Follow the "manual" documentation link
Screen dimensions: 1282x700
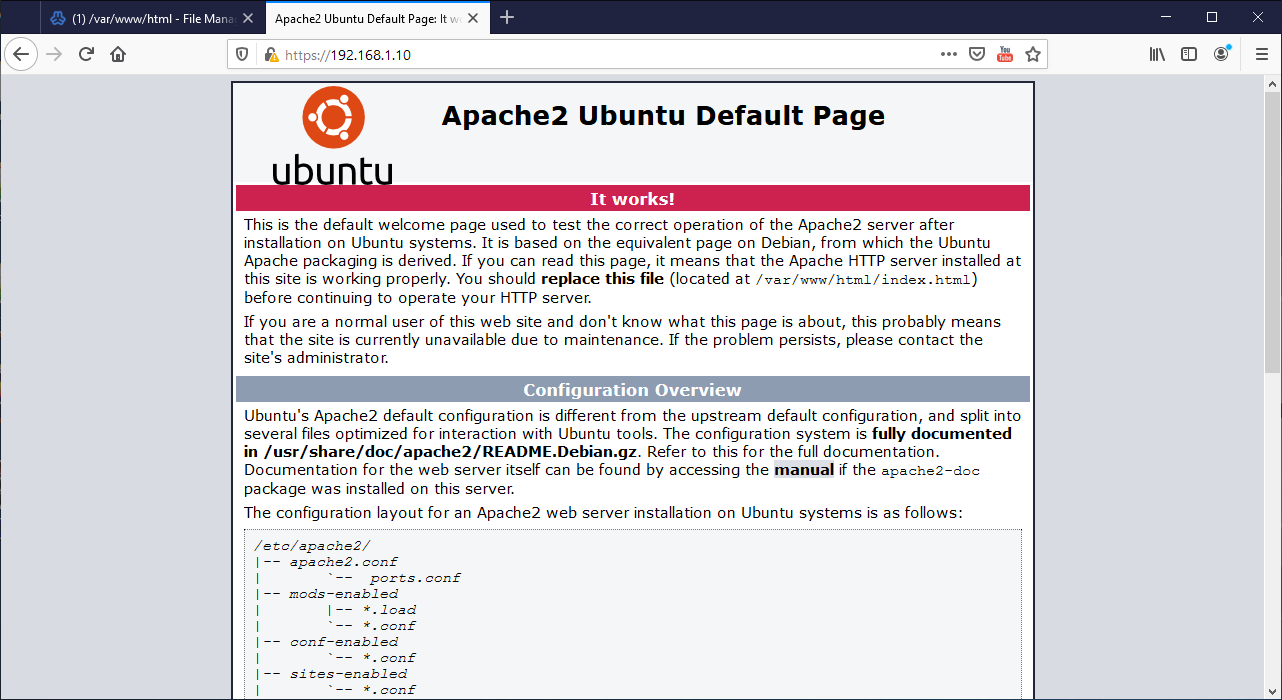coord(803,470)
